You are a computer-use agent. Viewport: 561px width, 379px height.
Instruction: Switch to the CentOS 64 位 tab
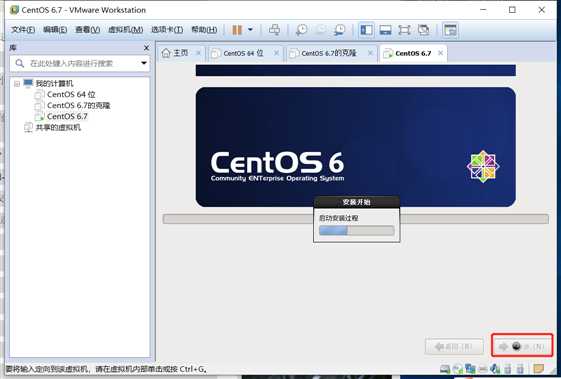[243, 53]
